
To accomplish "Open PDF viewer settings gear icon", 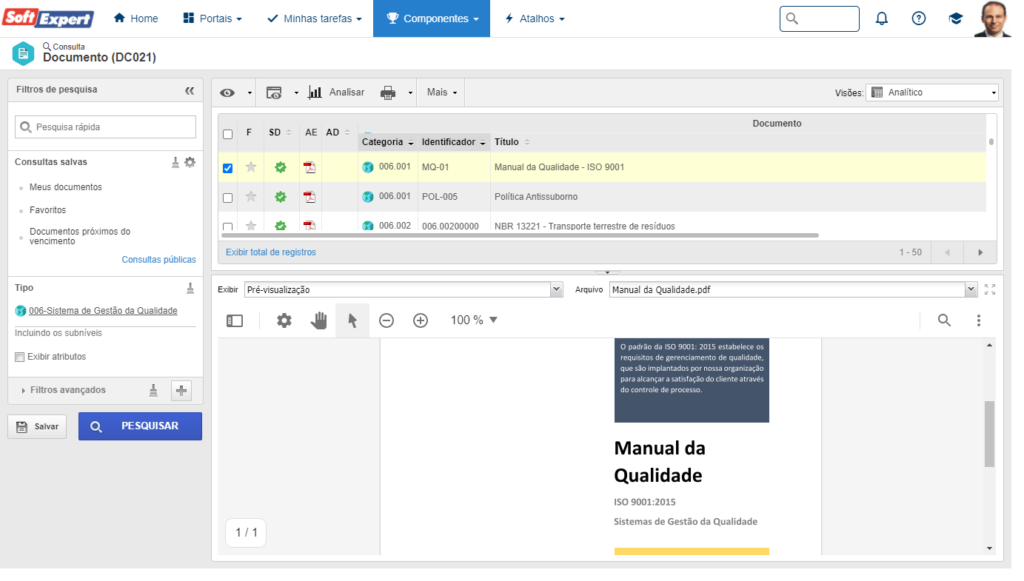I will pos(284,321).
